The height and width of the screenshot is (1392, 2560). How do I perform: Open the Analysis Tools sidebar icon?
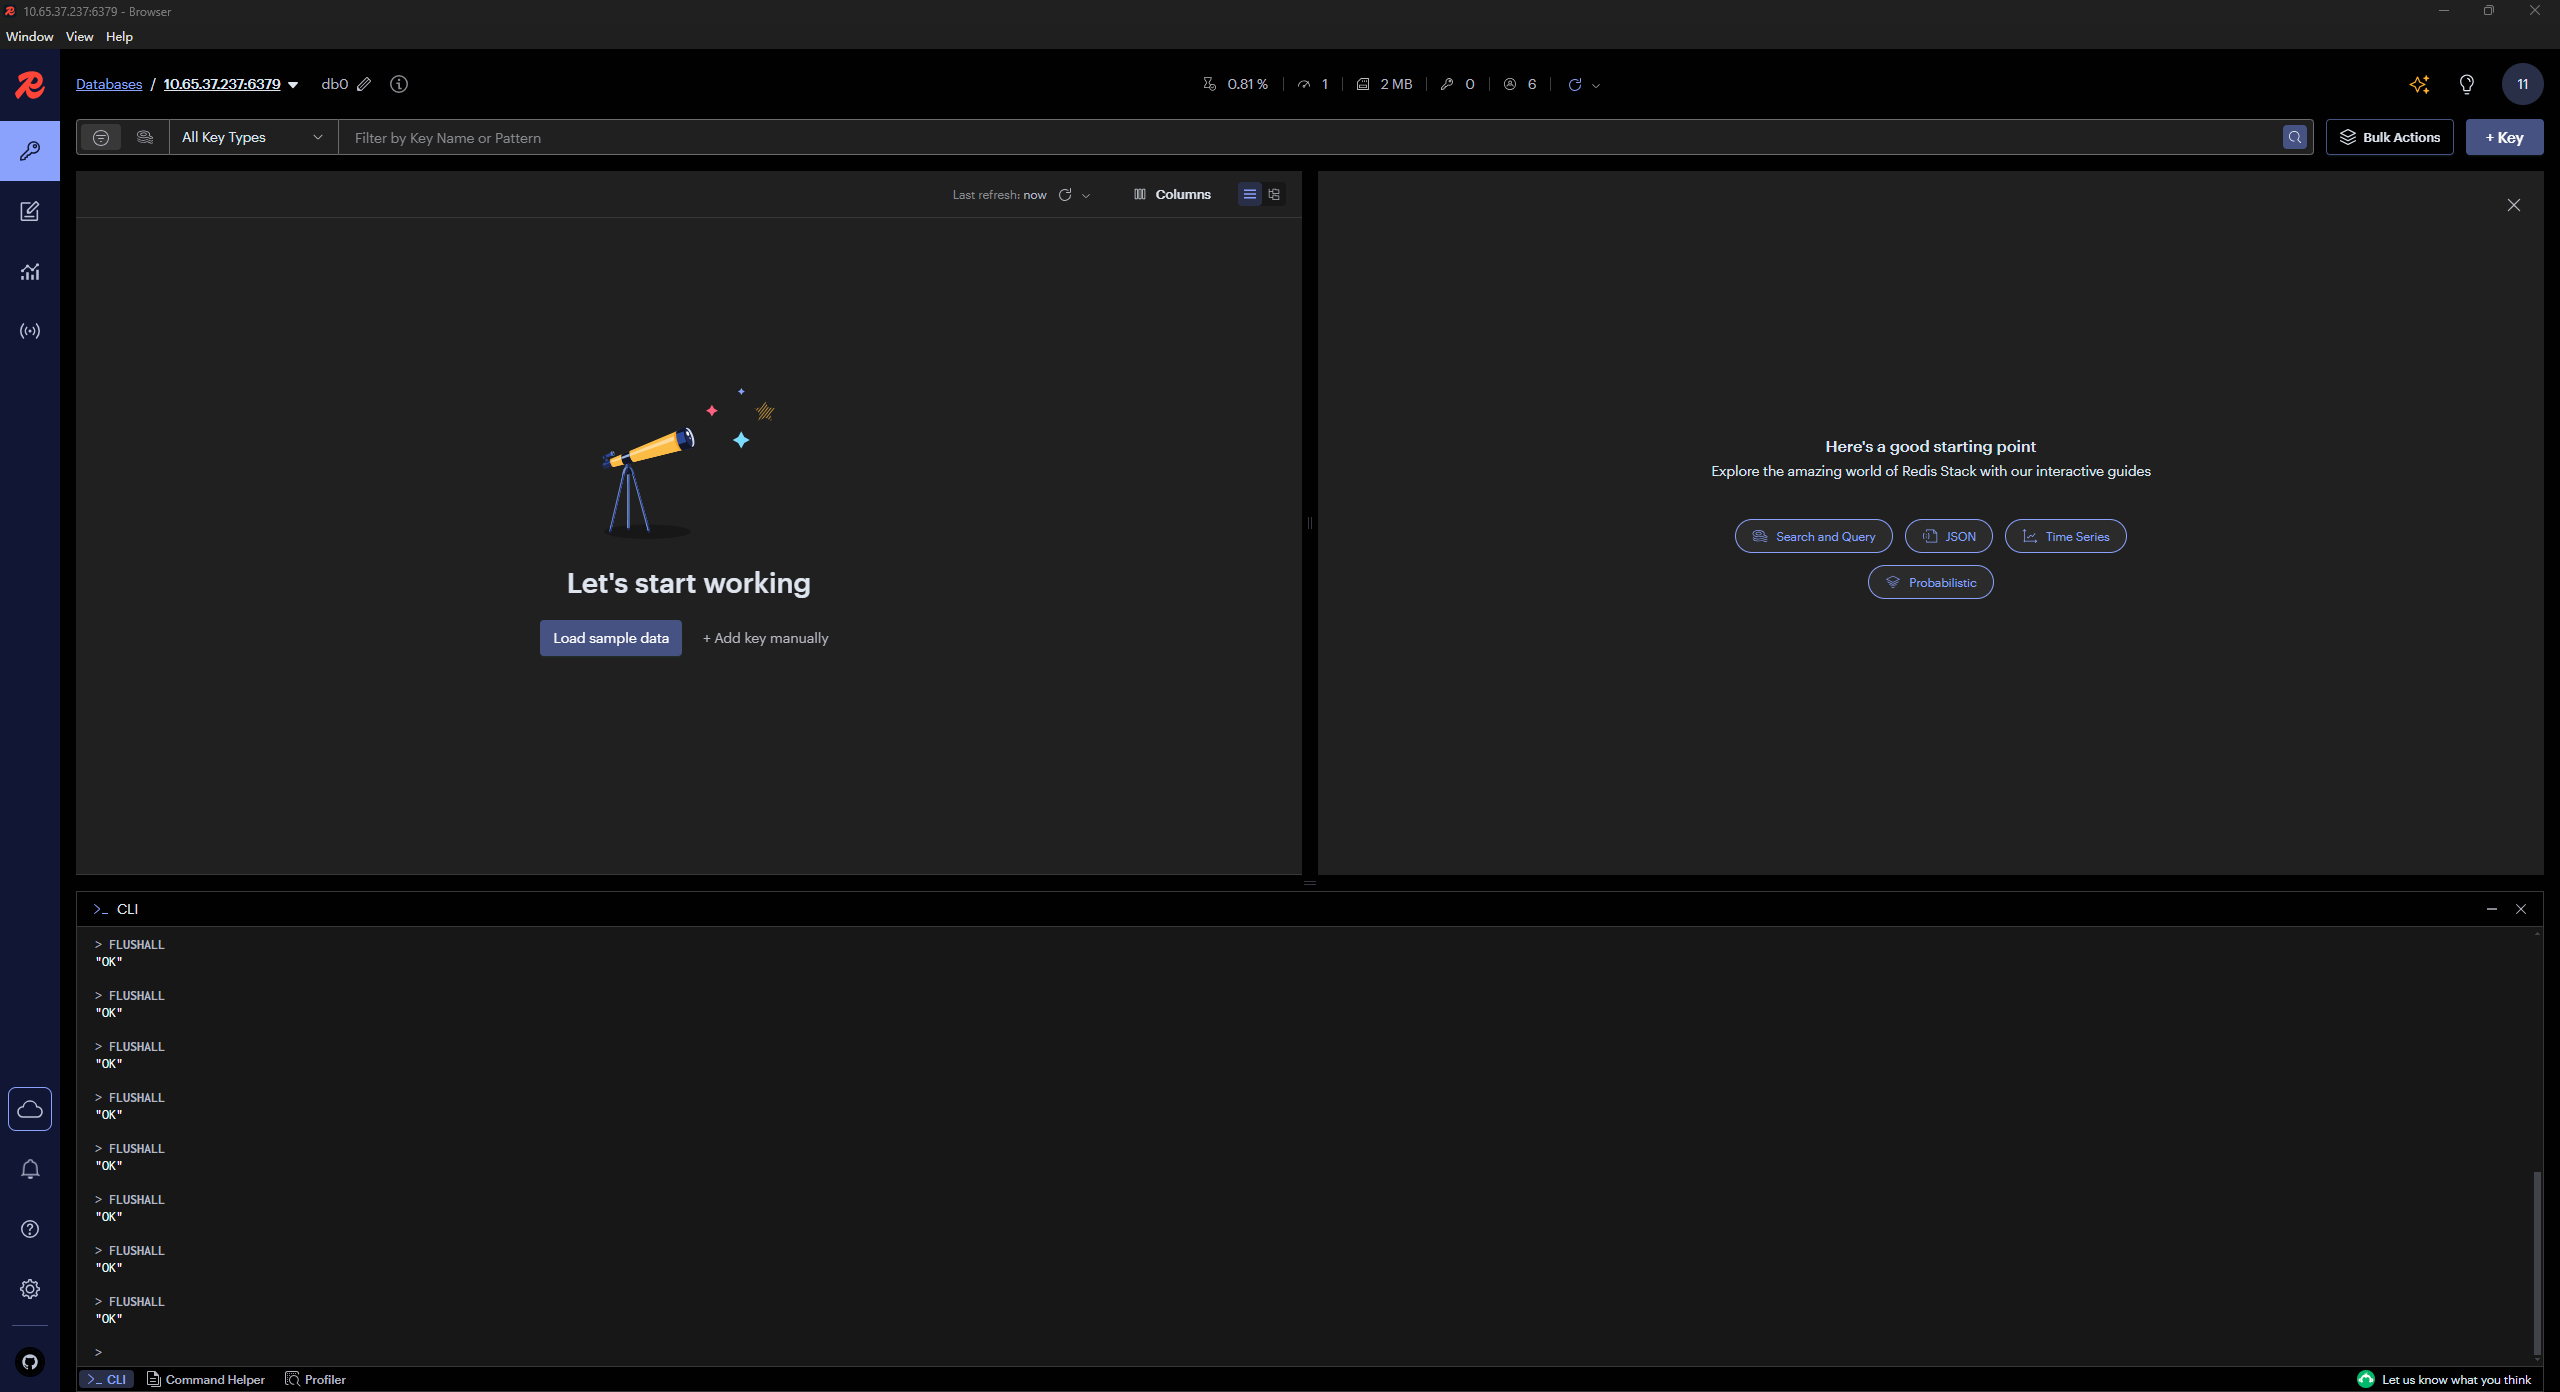pyautogui.click(x=30, y=271)
